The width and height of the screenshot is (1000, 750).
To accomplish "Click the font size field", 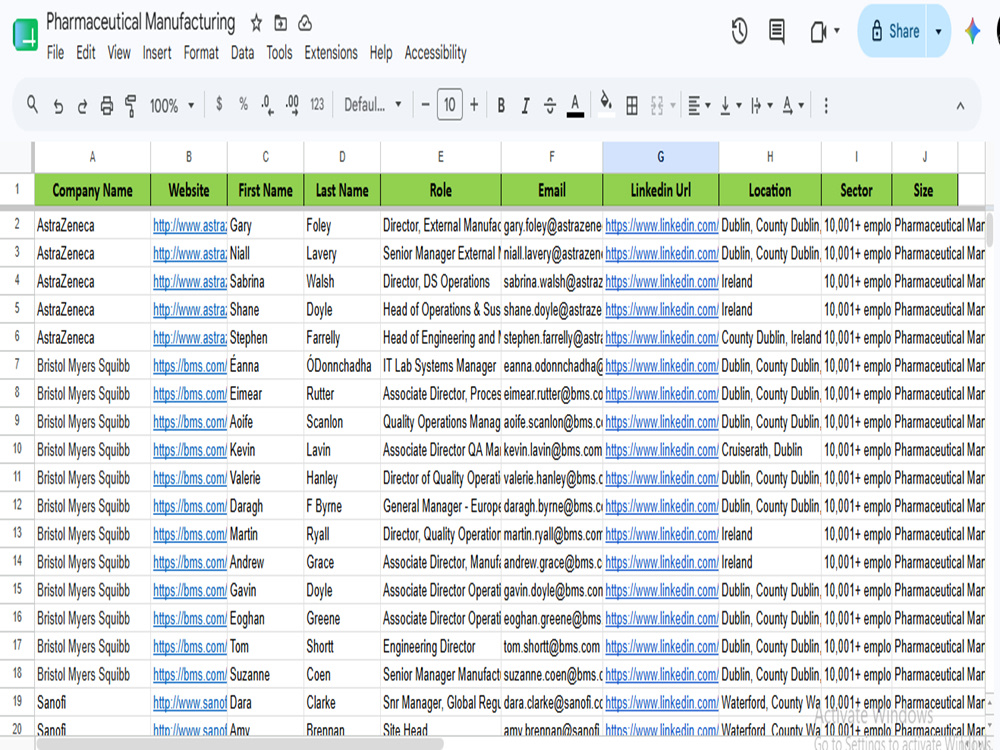I will [450, 105].
